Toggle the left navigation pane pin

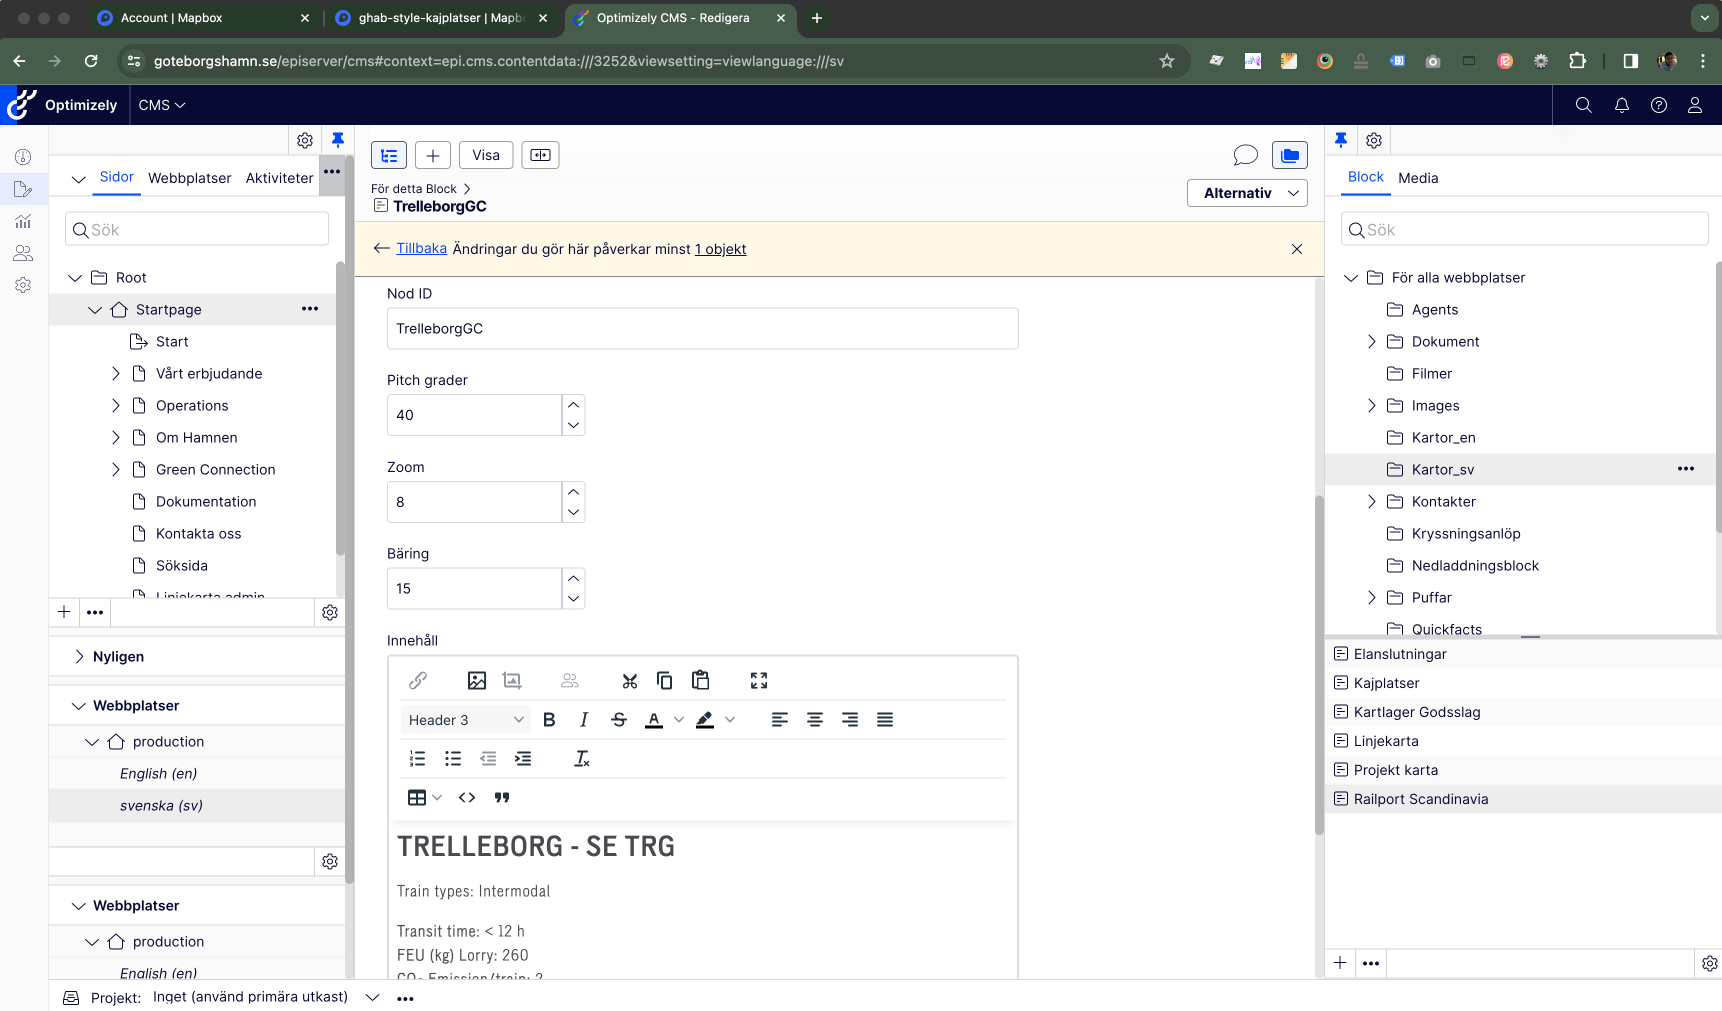(x=338, y=140)
